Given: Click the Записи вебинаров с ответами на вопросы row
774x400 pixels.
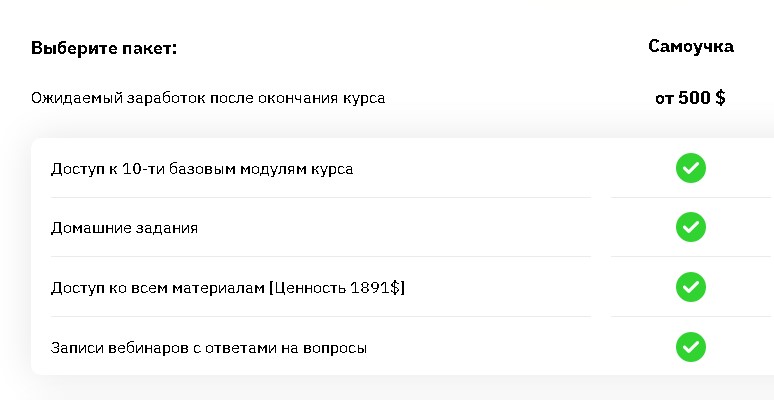Looking at the screenshot, I should pyautogui.click(x=208, y=348).
